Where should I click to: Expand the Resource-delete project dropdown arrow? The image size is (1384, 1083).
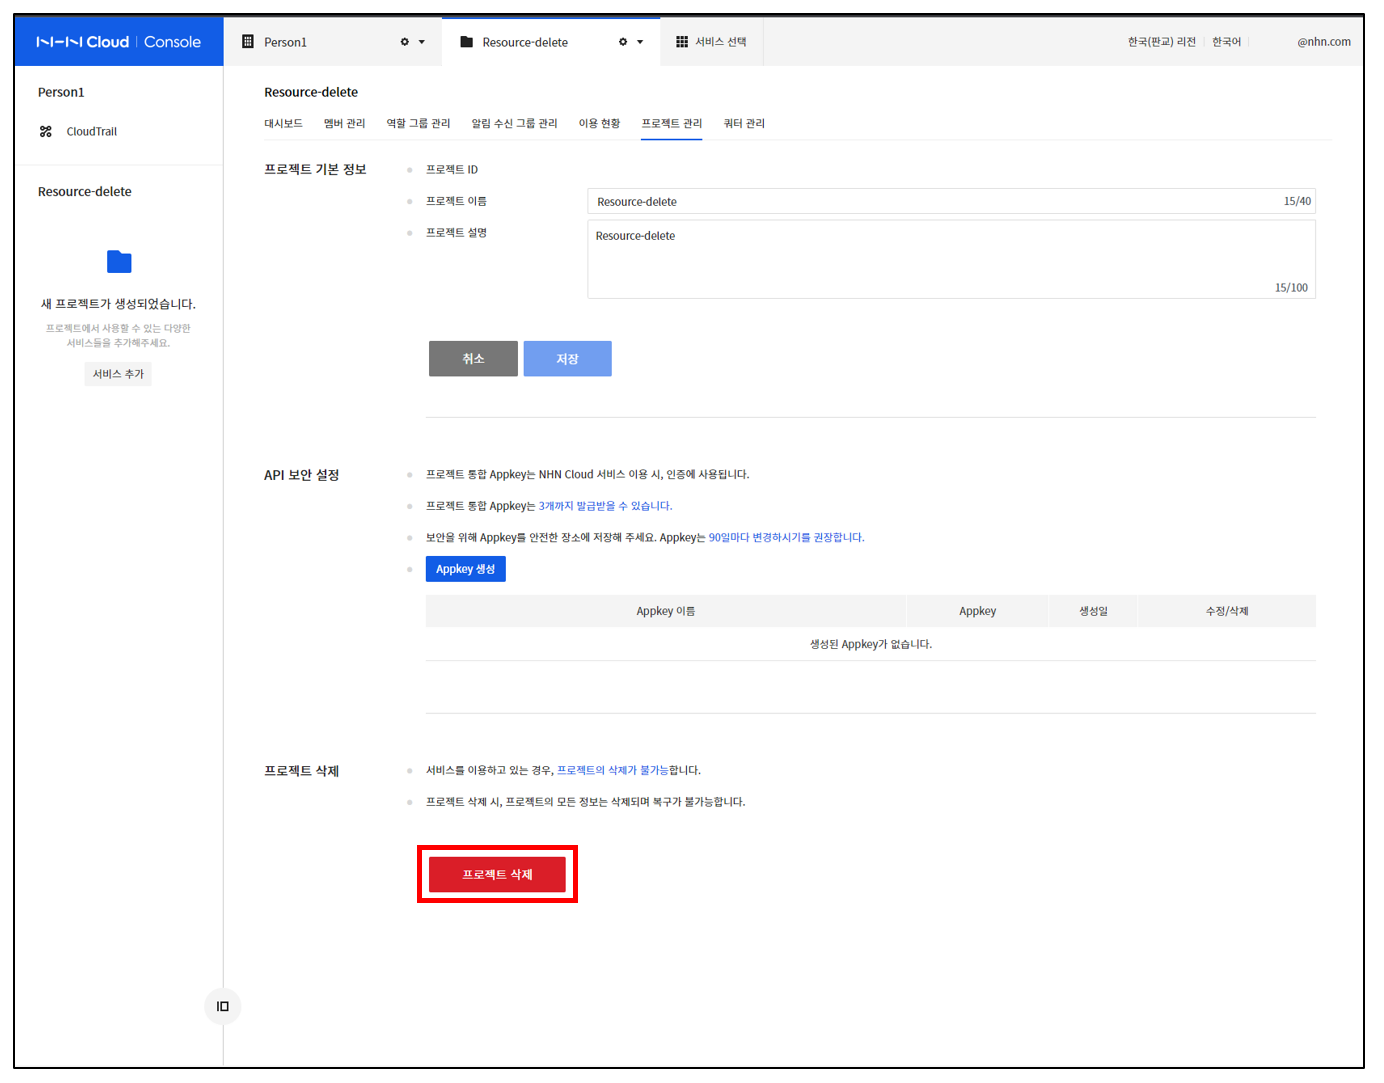tap(640, 42)
